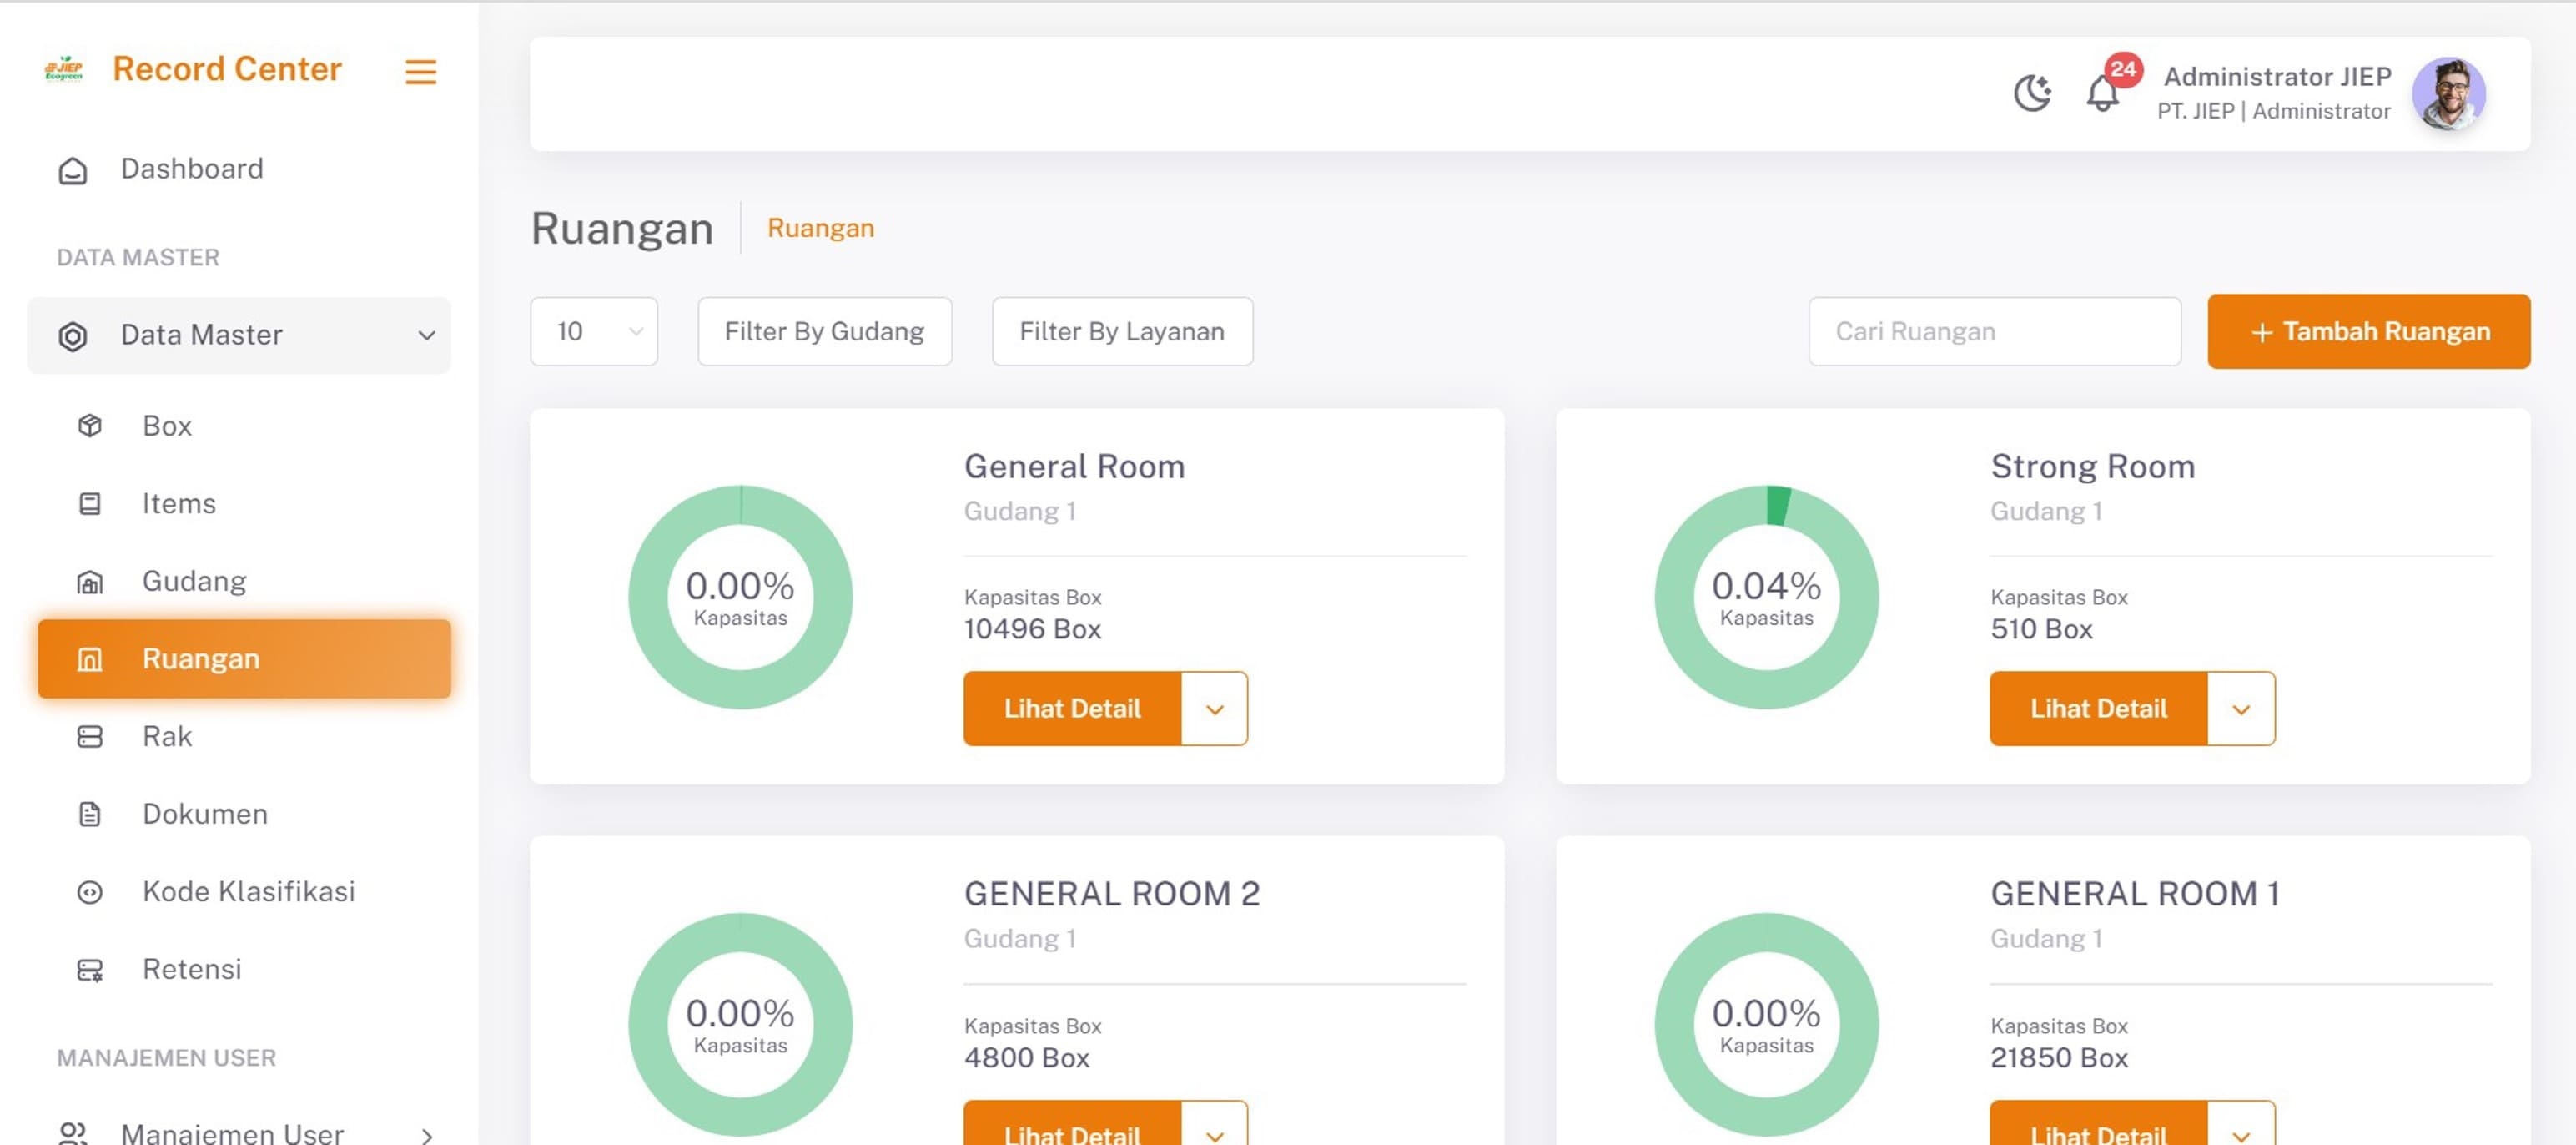2576x1145 pixels.
Task: Open the 10 rows-per-page dropdown
Action: point(594,331)
